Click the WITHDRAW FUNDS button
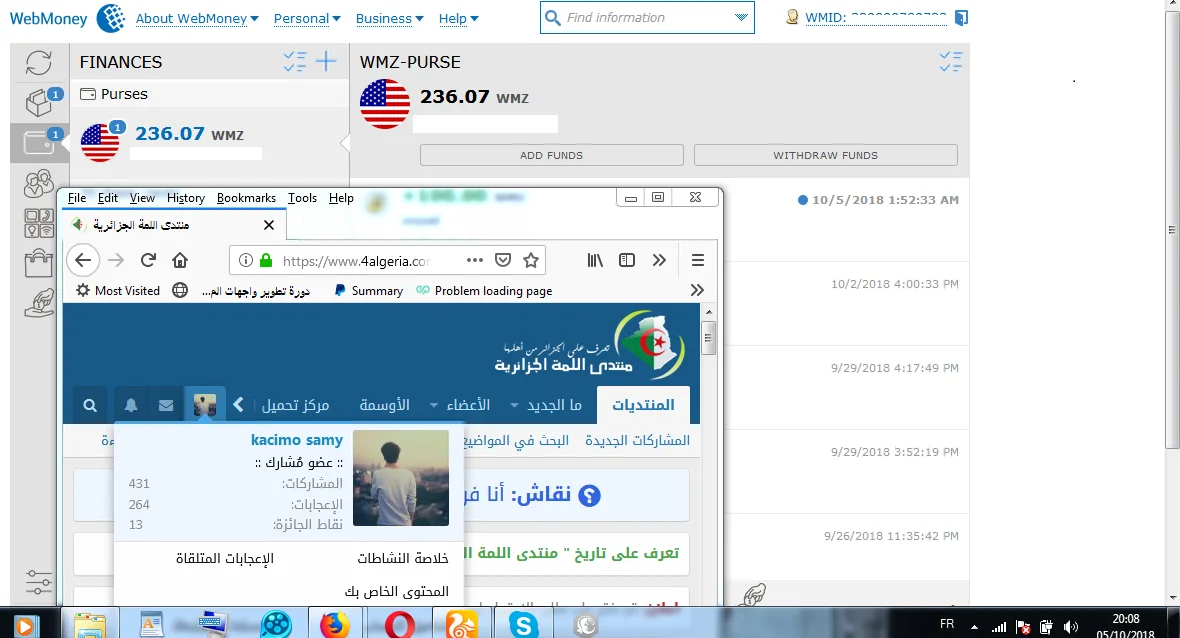The image size is (1180, 638). [825, 155]
